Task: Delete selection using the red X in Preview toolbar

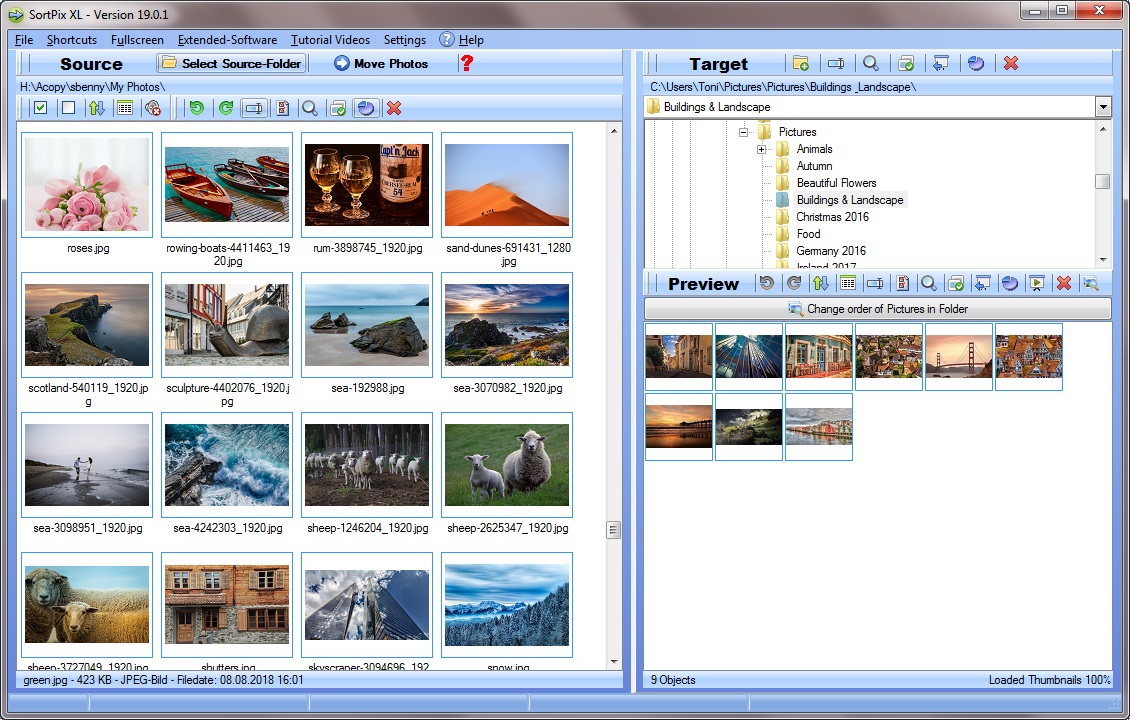Action: 1063,283
